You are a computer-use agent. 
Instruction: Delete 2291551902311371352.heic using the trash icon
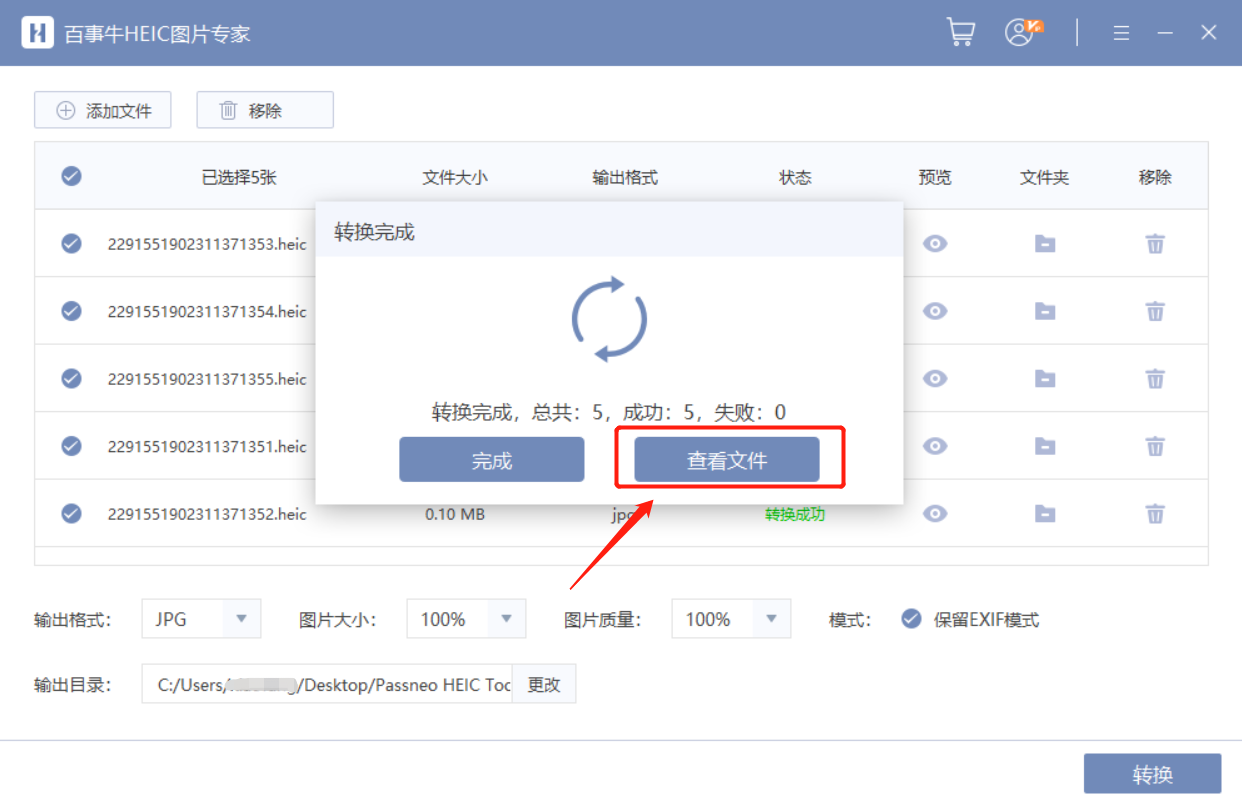1155,513
